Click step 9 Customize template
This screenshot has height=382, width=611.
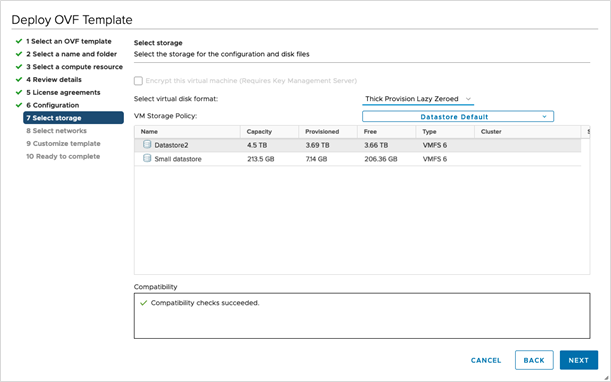(x=63, y=143)
